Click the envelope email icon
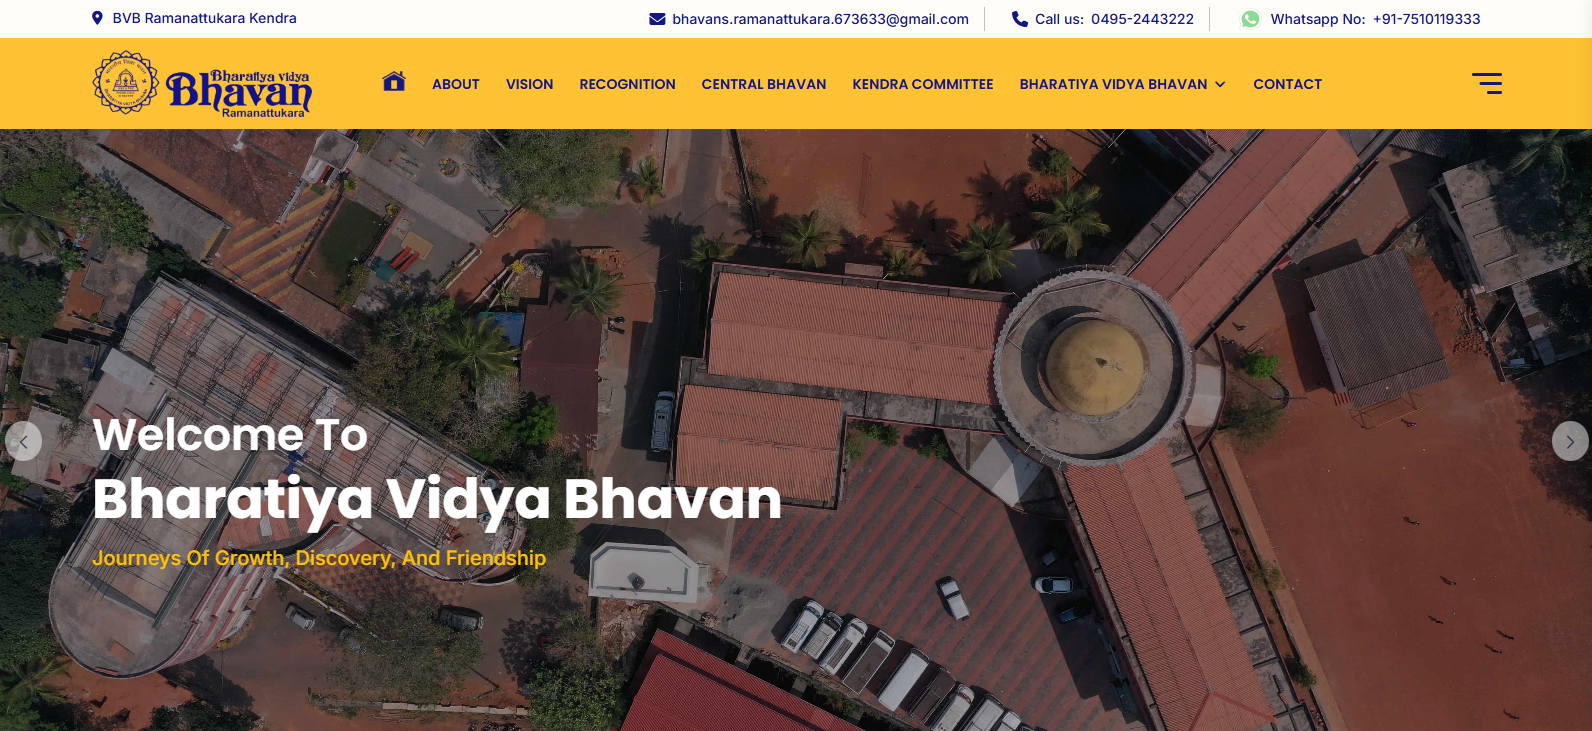 pos(657,19)
